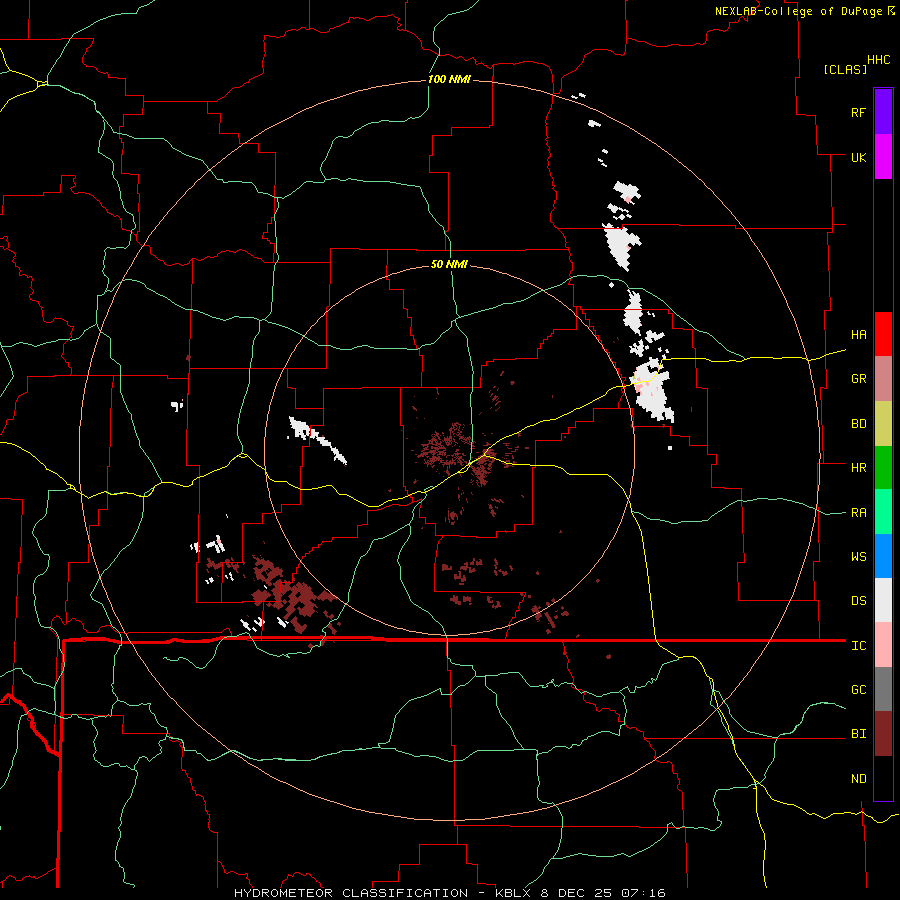Screen dimensions: 900x900
Task: Click the ND legend label
Action: (x=858, y=778)
